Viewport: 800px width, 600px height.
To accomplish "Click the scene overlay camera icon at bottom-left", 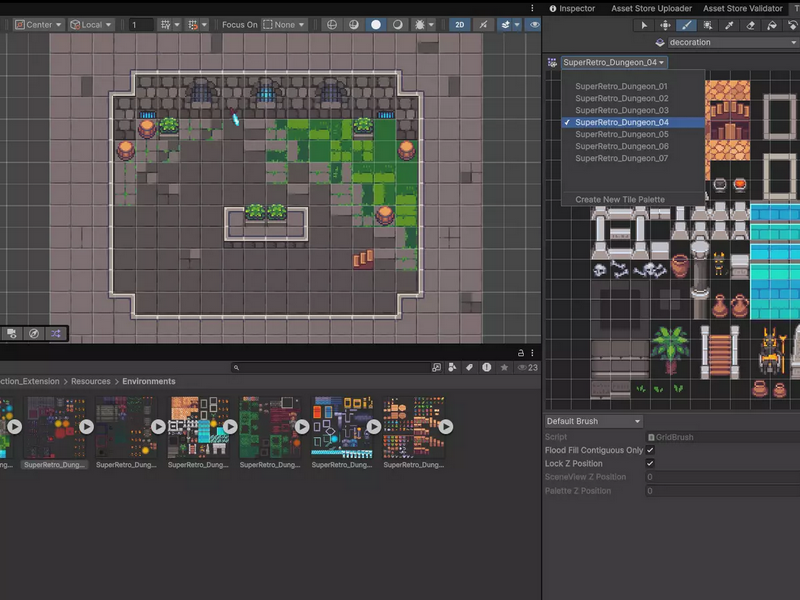I will tap(12, 334).
